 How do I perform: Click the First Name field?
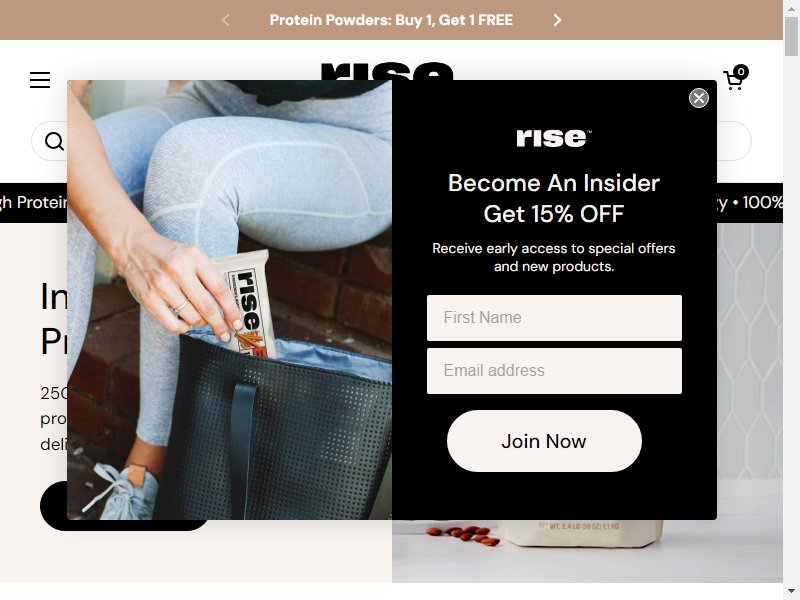pyautogui.click(x=554, y=318)
